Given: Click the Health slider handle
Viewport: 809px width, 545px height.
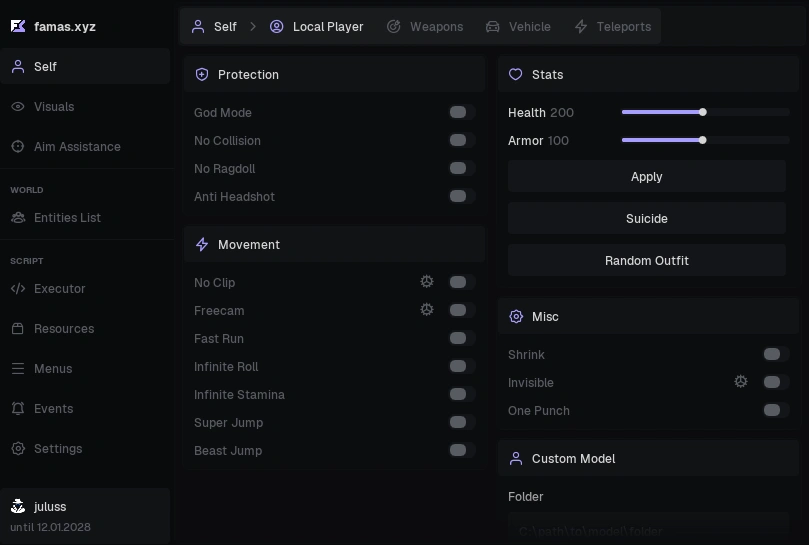Looking at the screenshot, I should pyautogui.click(x=703, y=112).
